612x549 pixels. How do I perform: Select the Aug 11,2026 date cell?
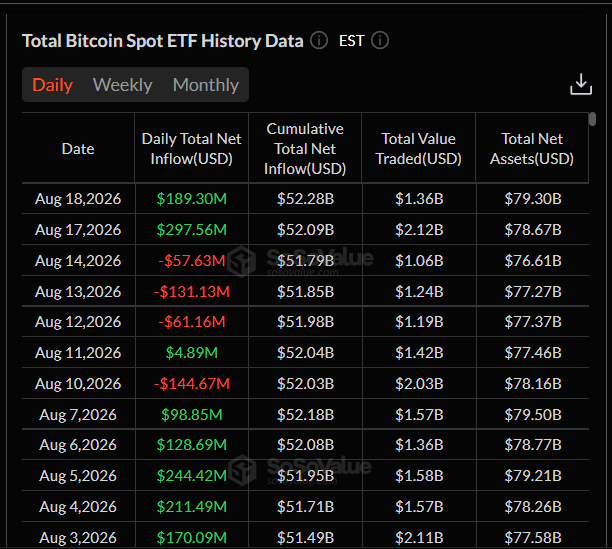click(x=78, y=352)
